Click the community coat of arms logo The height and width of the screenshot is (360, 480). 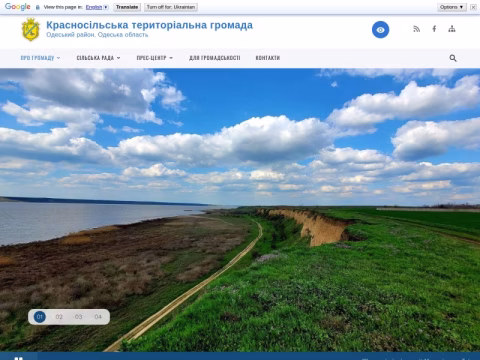31,30
